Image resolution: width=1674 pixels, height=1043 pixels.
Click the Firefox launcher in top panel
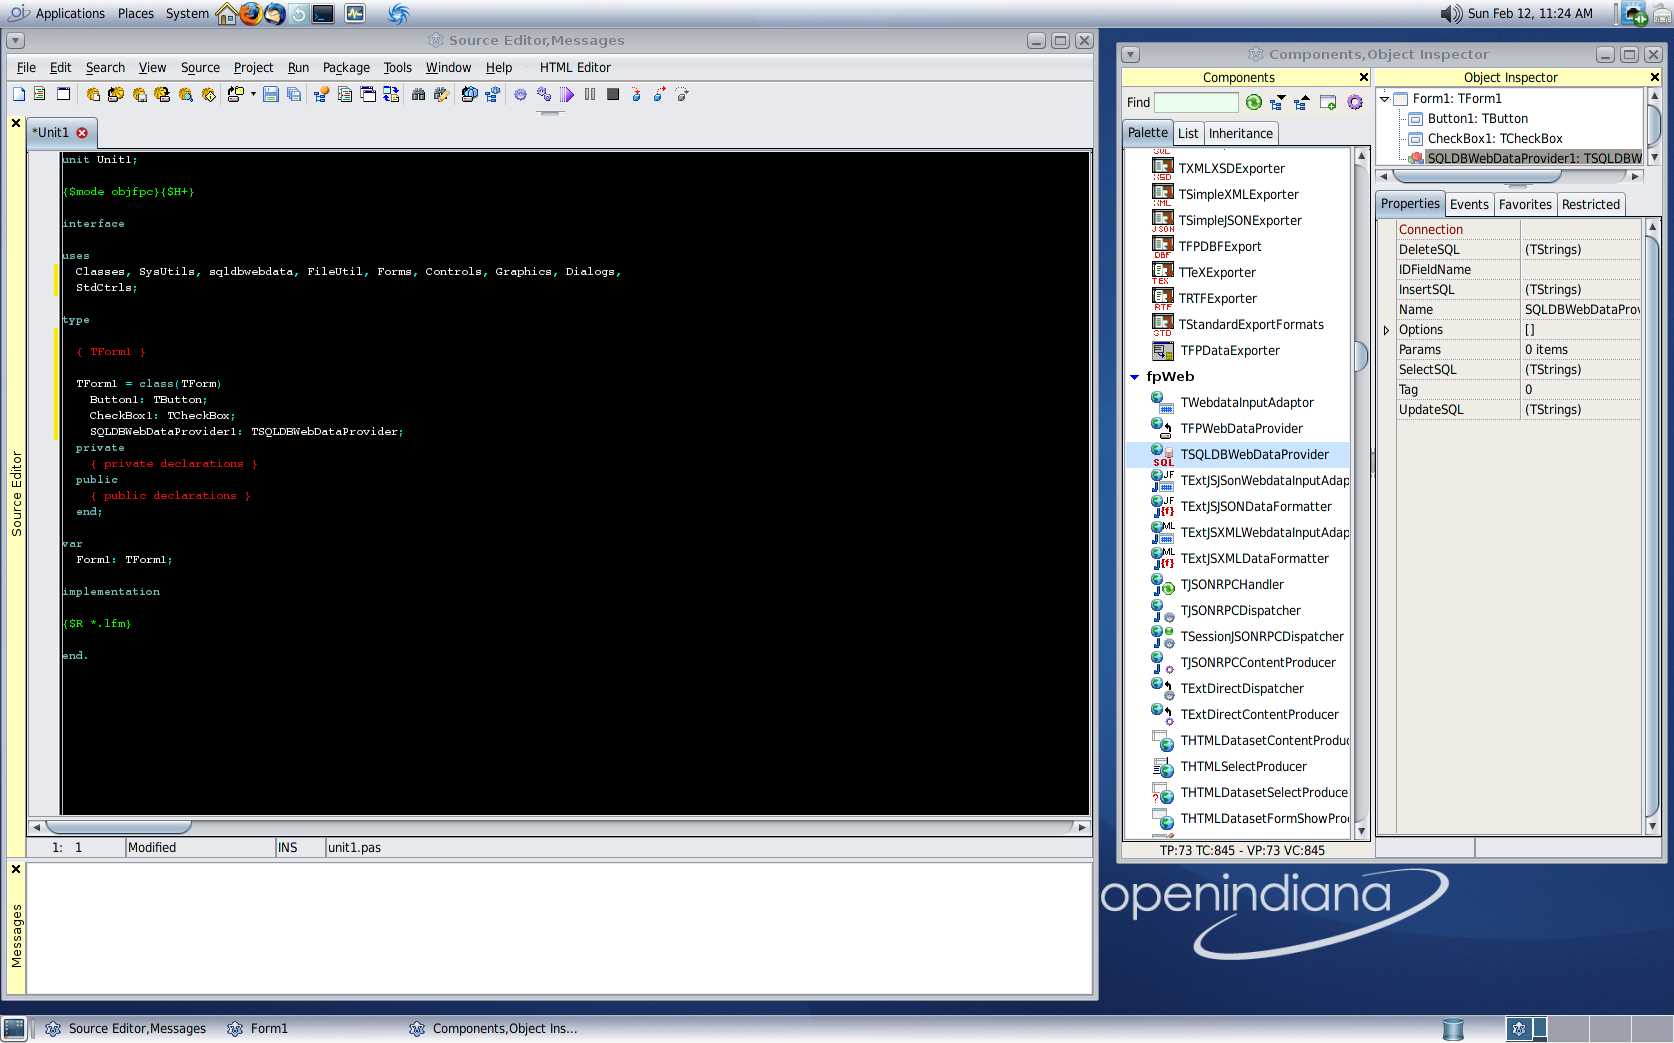(x=250, y=13)
